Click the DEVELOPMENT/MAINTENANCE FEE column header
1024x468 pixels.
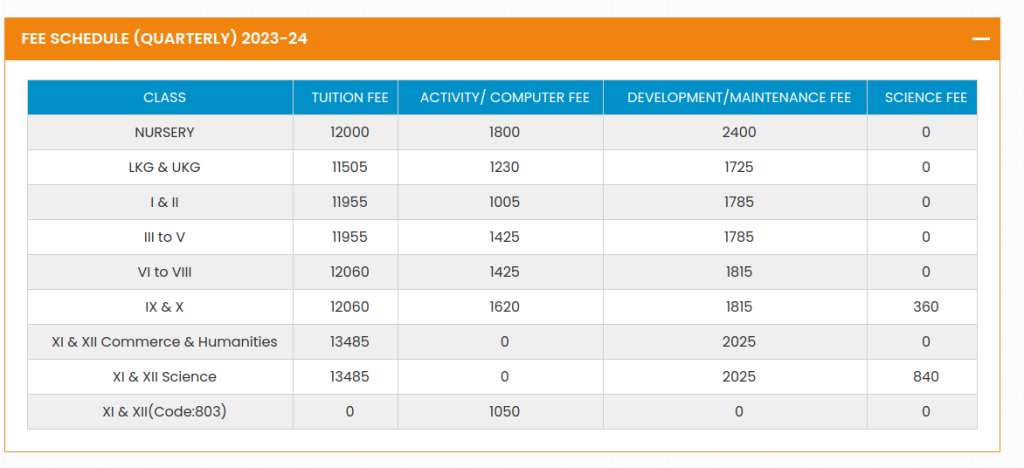click(739, 97)
